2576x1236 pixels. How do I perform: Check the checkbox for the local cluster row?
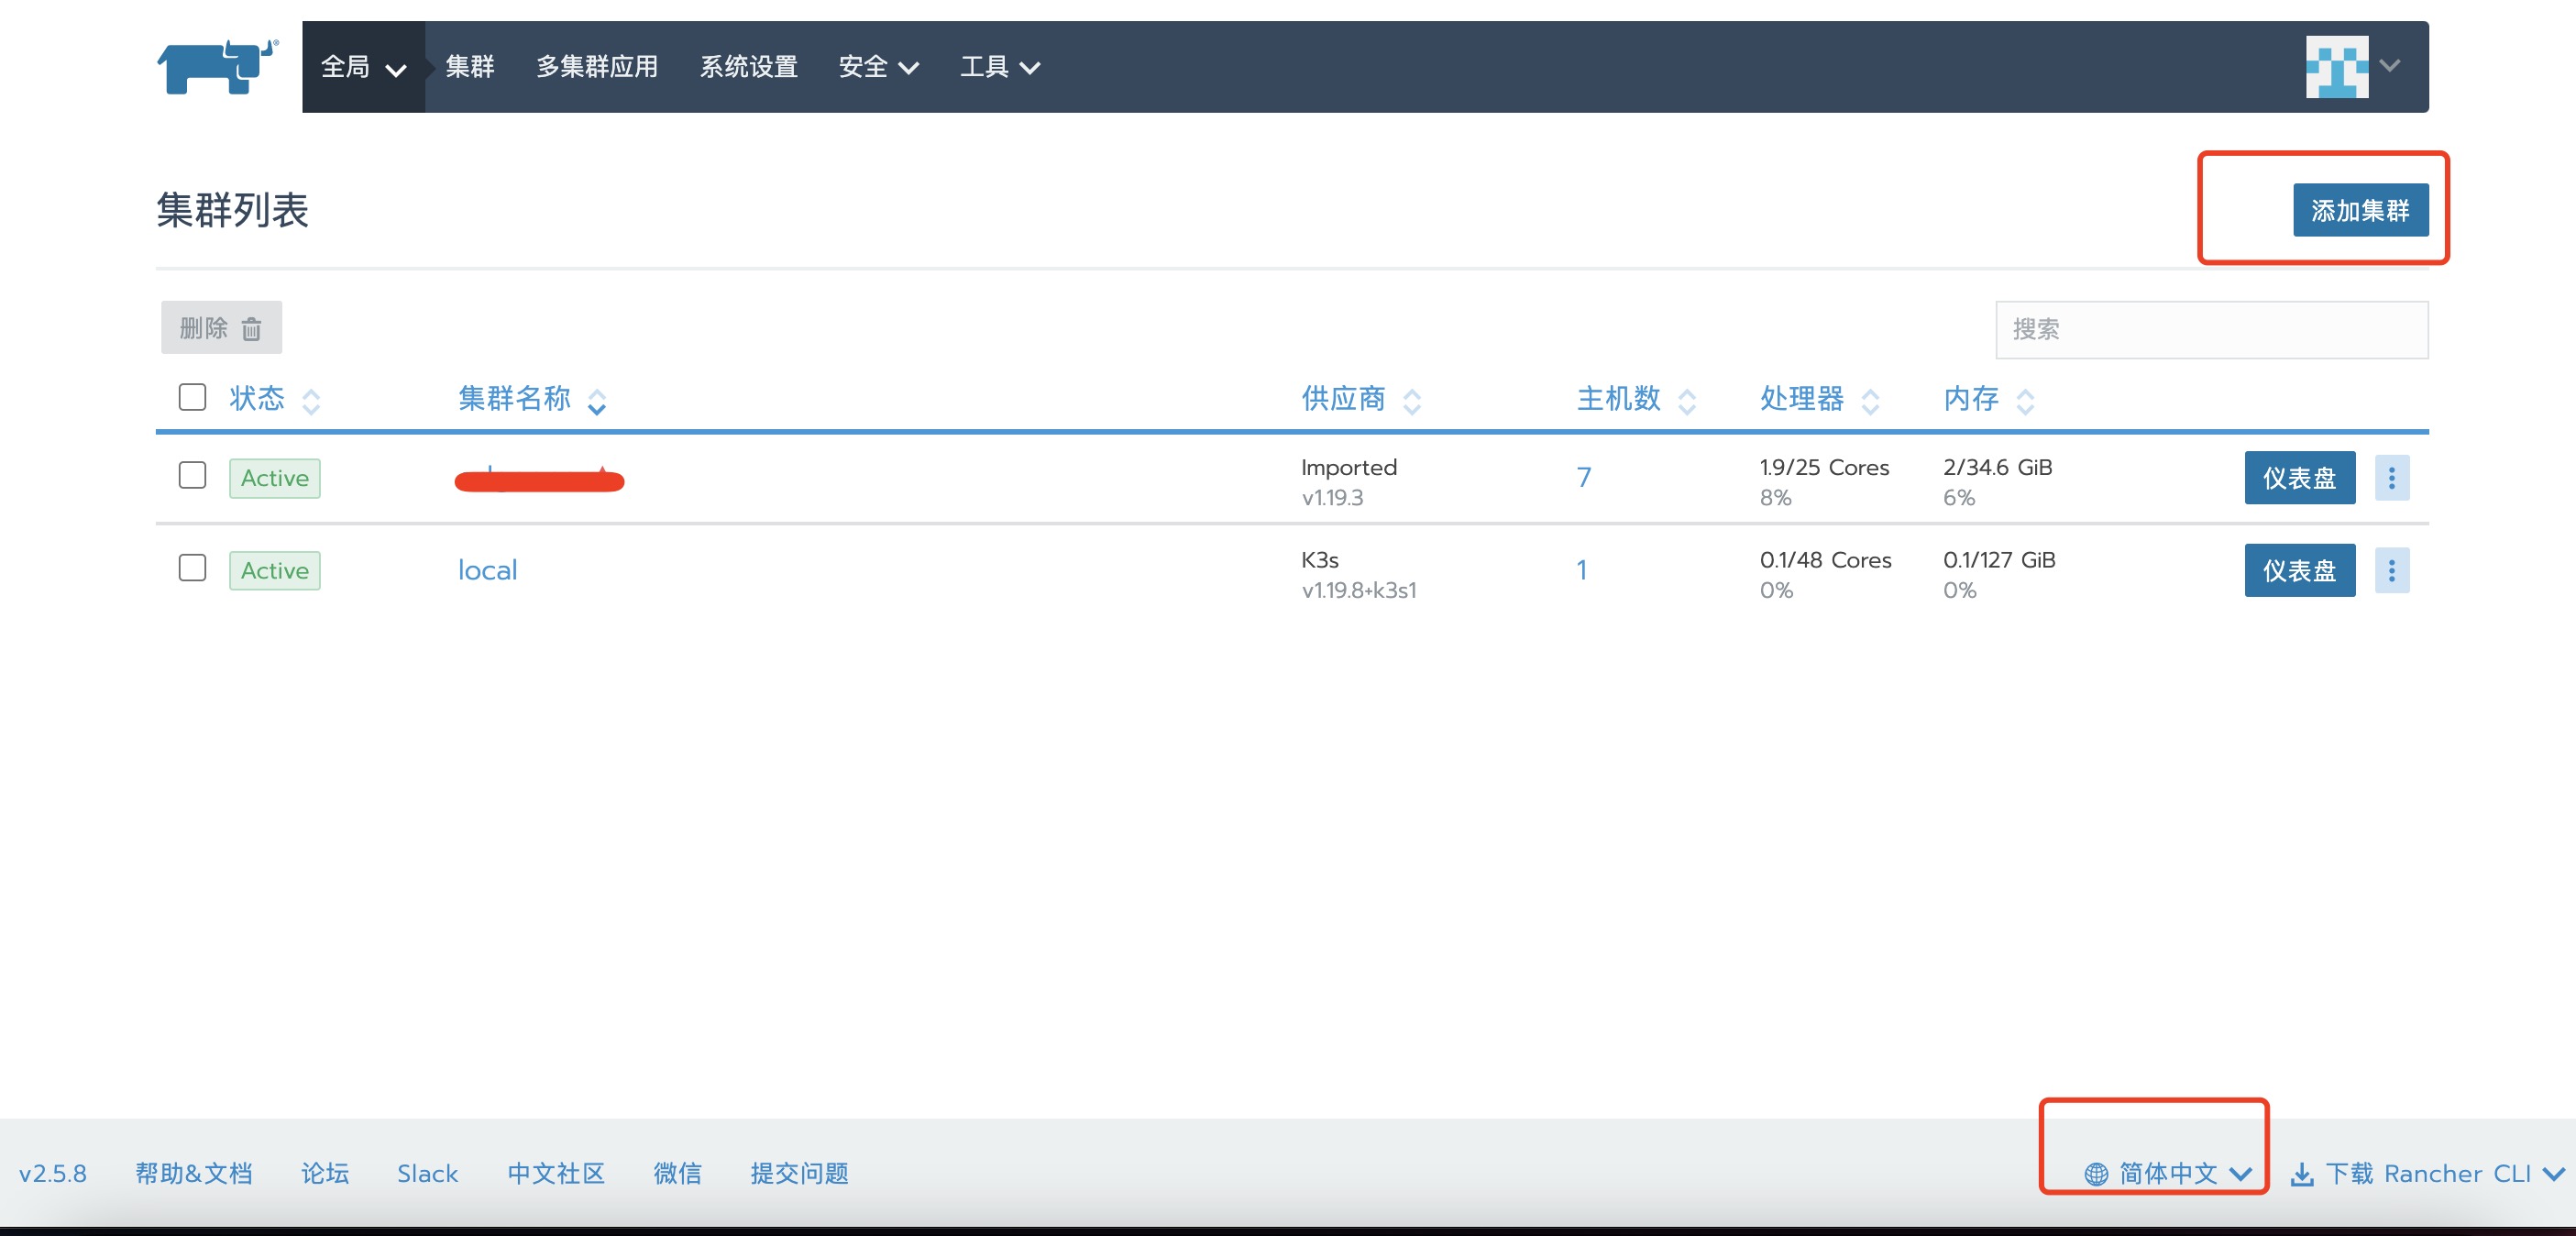[191, 570]
